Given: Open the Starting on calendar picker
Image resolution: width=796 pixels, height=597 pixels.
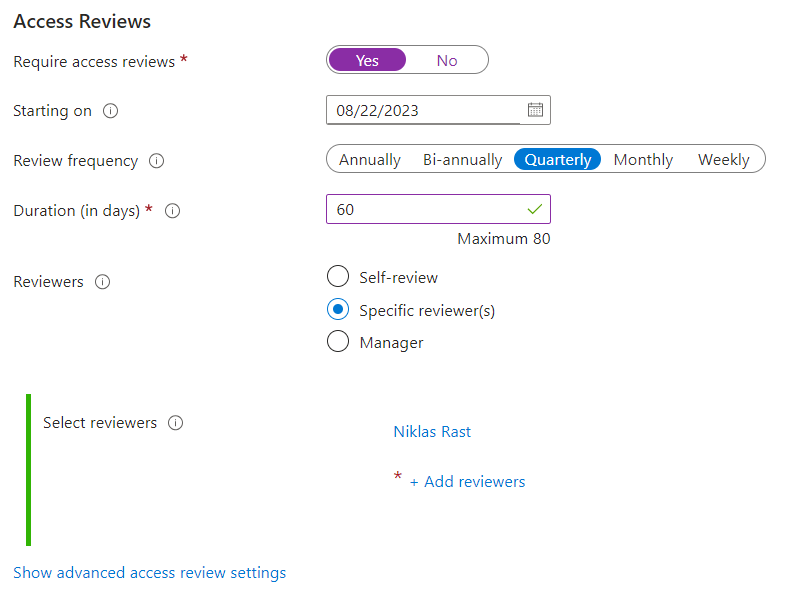Looking at the screenshot, I should (x=535, y=110).
